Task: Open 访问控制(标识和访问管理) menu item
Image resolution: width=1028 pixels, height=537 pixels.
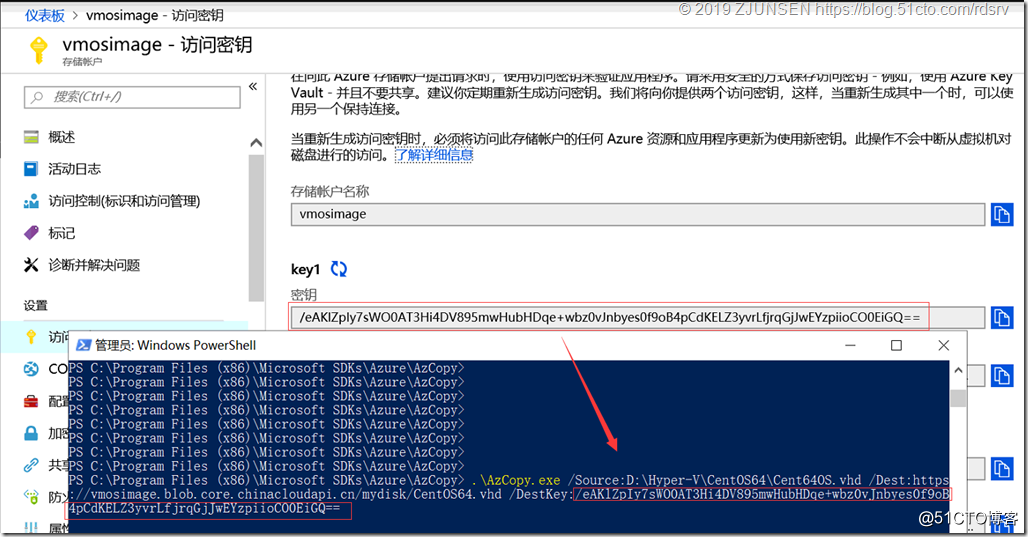Action: pos(125,201)
